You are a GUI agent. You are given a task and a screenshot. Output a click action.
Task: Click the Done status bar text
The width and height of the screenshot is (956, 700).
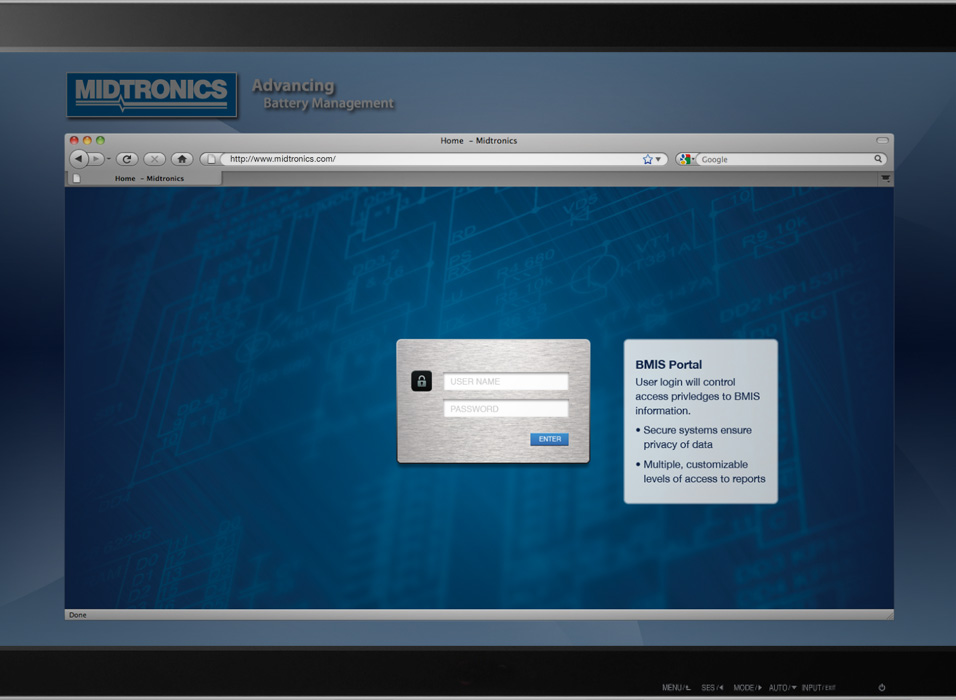pyautogui.click(x=77, y=615)
